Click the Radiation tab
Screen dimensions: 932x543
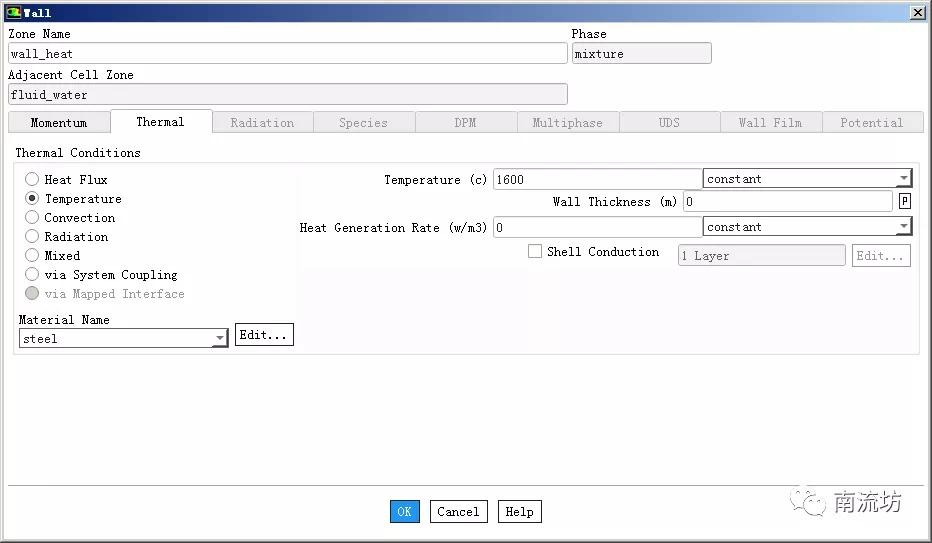tap(262, 122)
